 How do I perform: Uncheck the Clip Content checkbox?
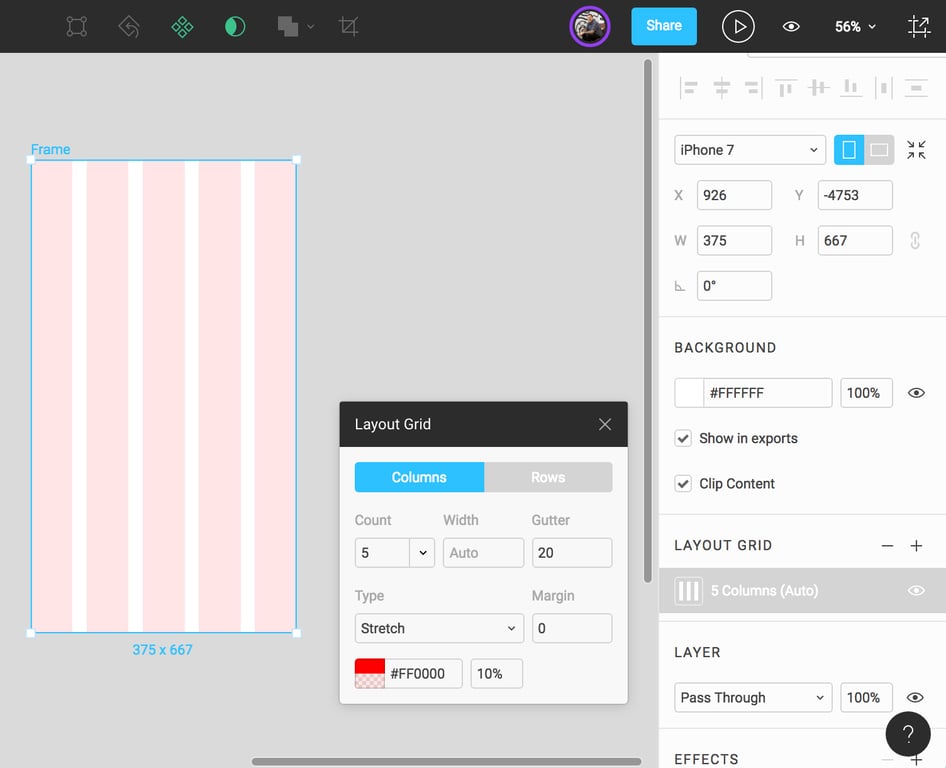(683, 483)
